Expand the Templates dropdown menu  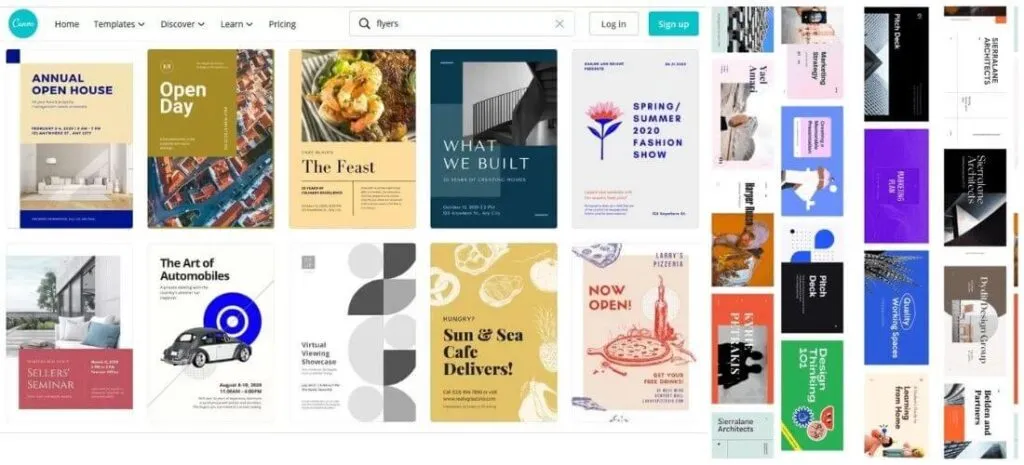[x=119, y=24]
